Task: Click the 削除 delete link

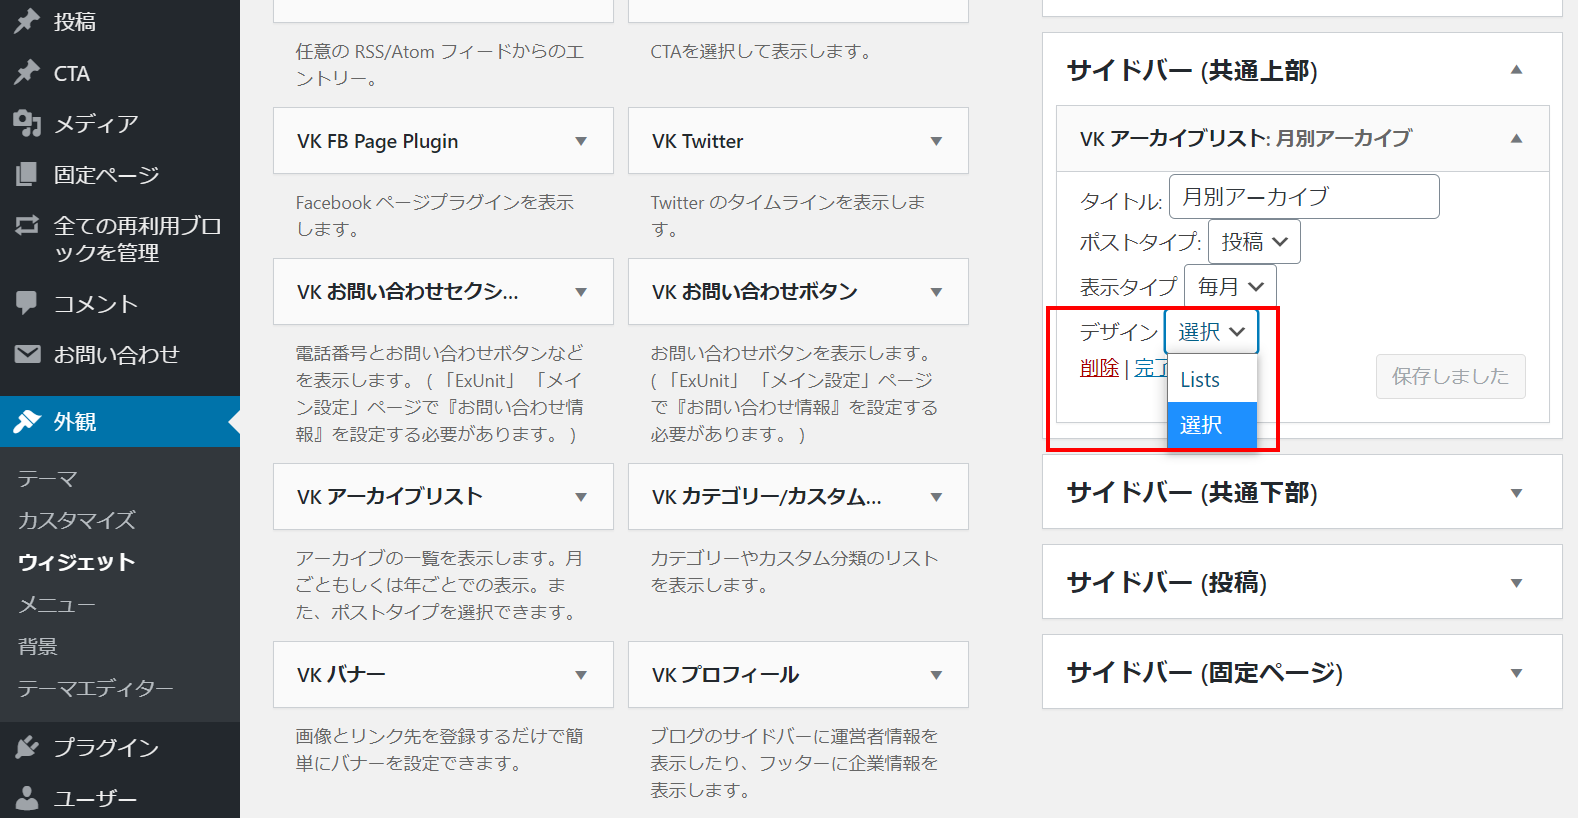Action: click(x=1099, y=368)
